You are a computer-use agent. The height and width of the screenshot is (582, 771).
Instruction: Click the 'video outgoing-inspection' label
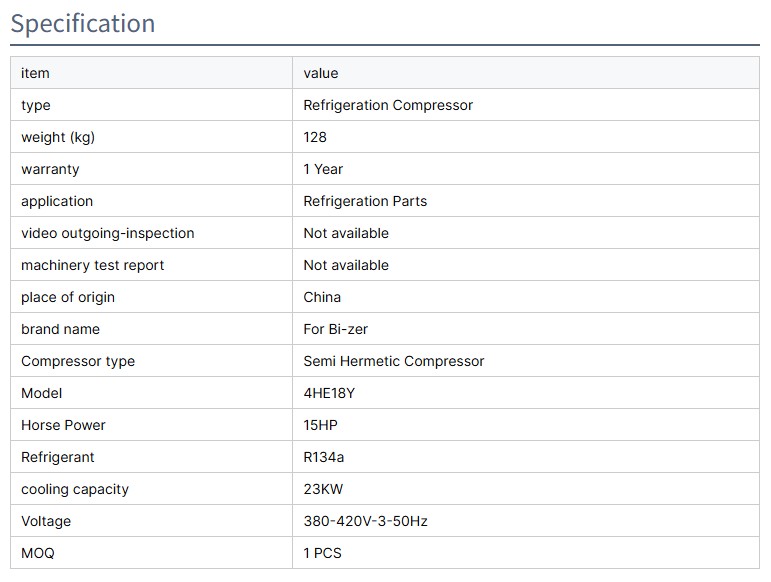[108, 233]
